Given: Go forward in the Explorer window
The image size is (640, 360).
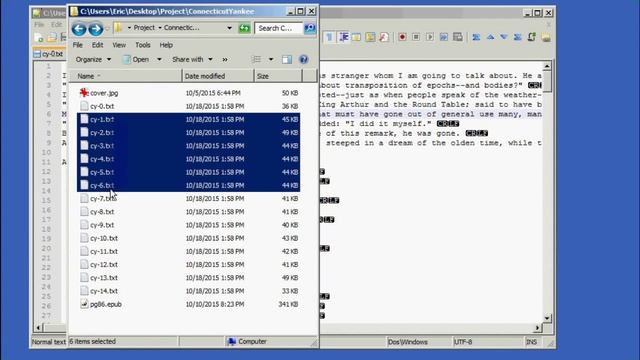Looking at the screenshot, I should point(96,29).
